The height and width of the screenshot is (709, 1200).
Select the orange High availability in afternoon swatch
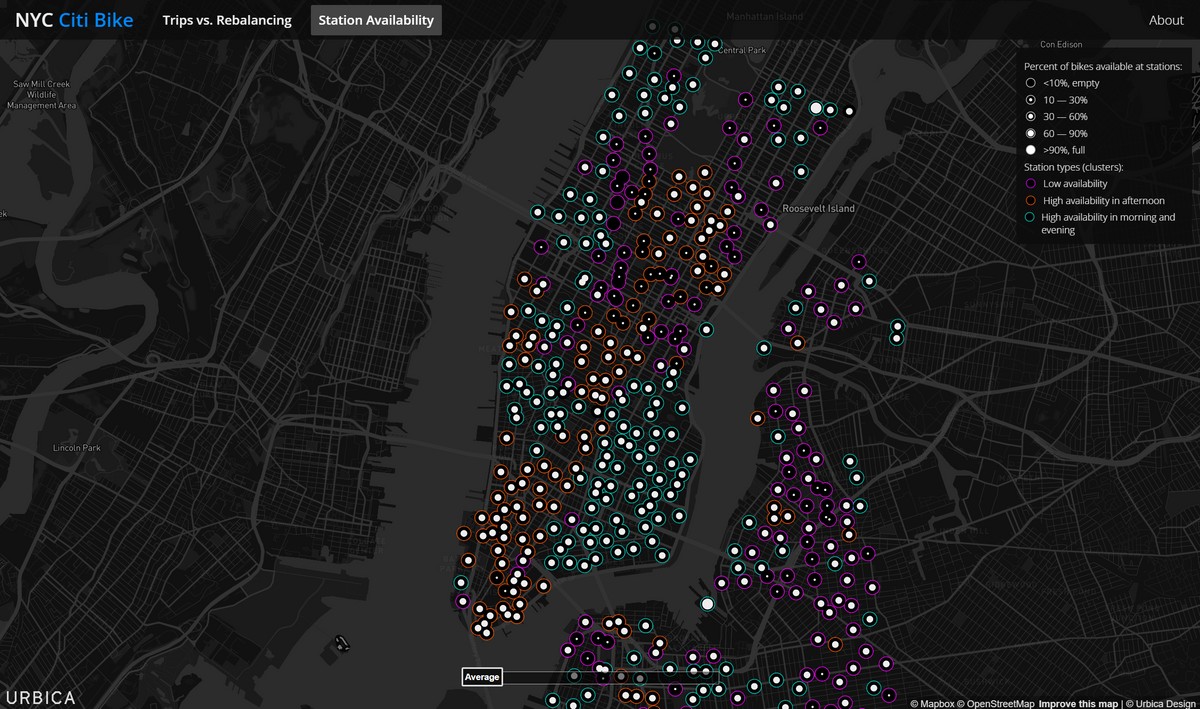pyautogui.click(x=1030, y=200)
